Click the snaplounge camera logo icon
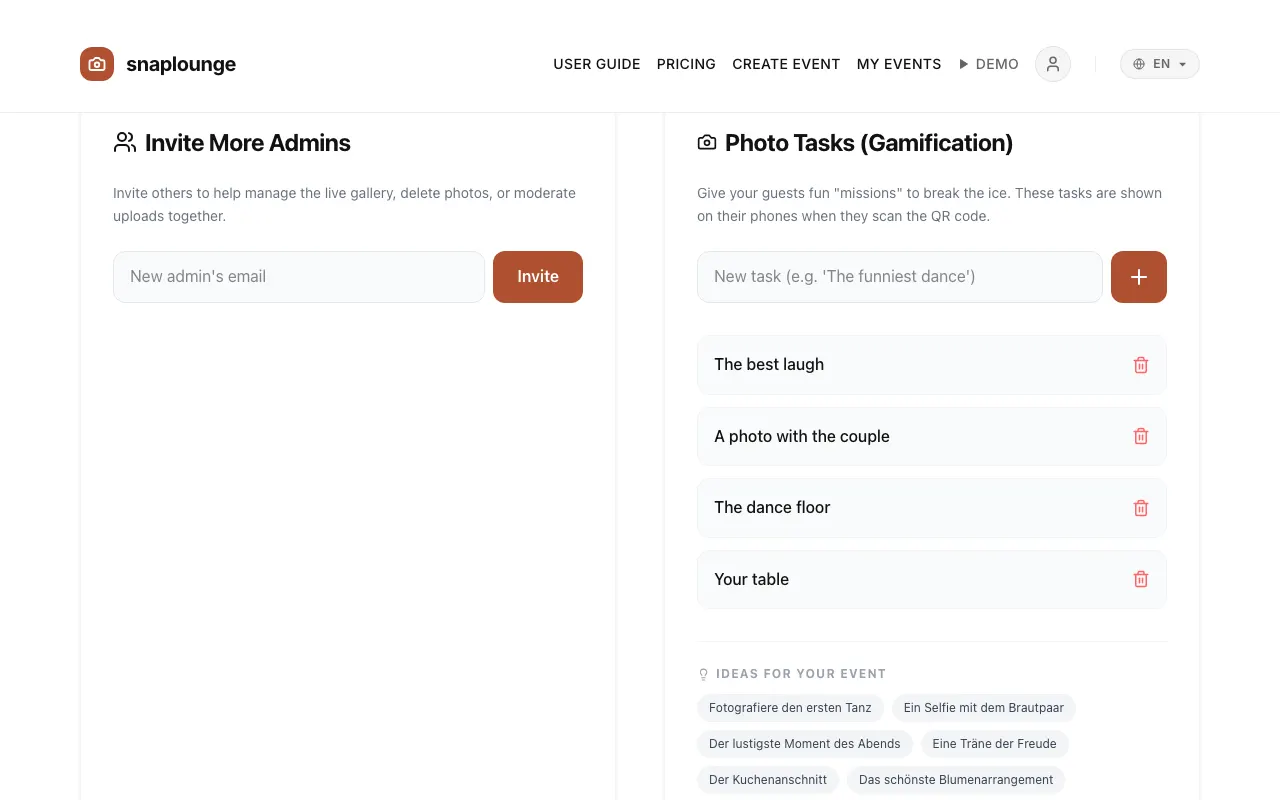 point(97,64)
